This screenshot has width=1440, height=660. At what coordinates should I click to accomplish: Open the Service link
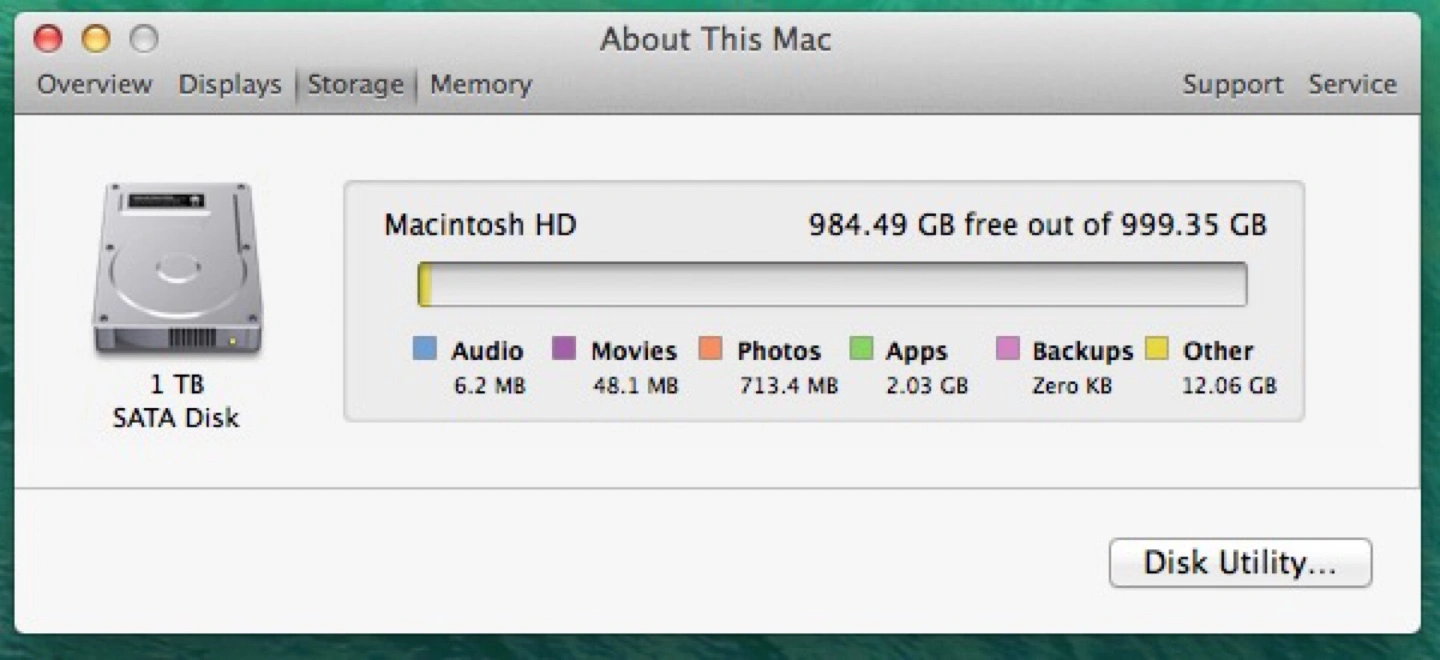click(1353, 85)
